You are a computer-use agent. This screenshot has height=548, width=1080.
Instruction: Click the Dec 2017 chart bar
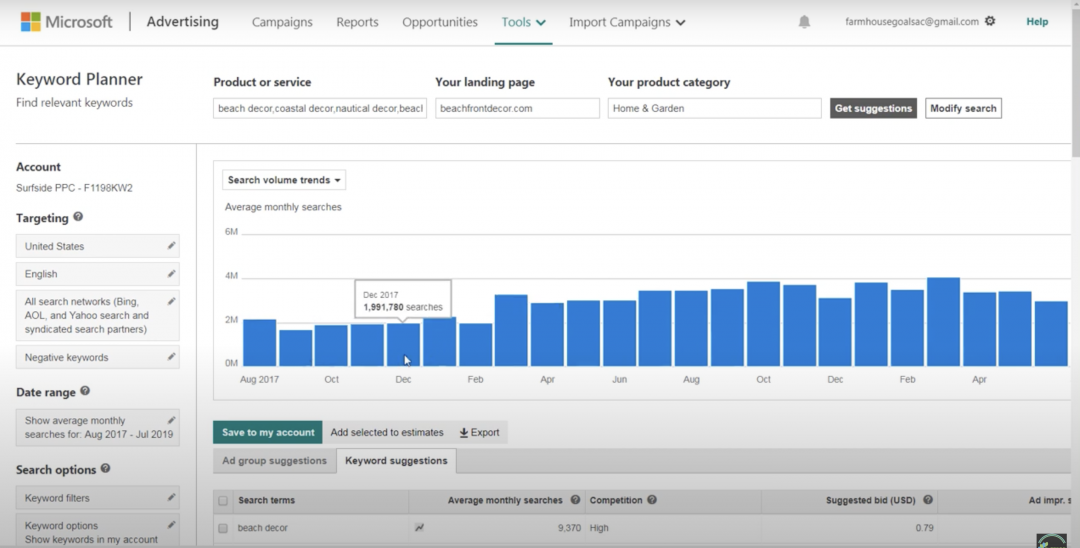[403, 344]
